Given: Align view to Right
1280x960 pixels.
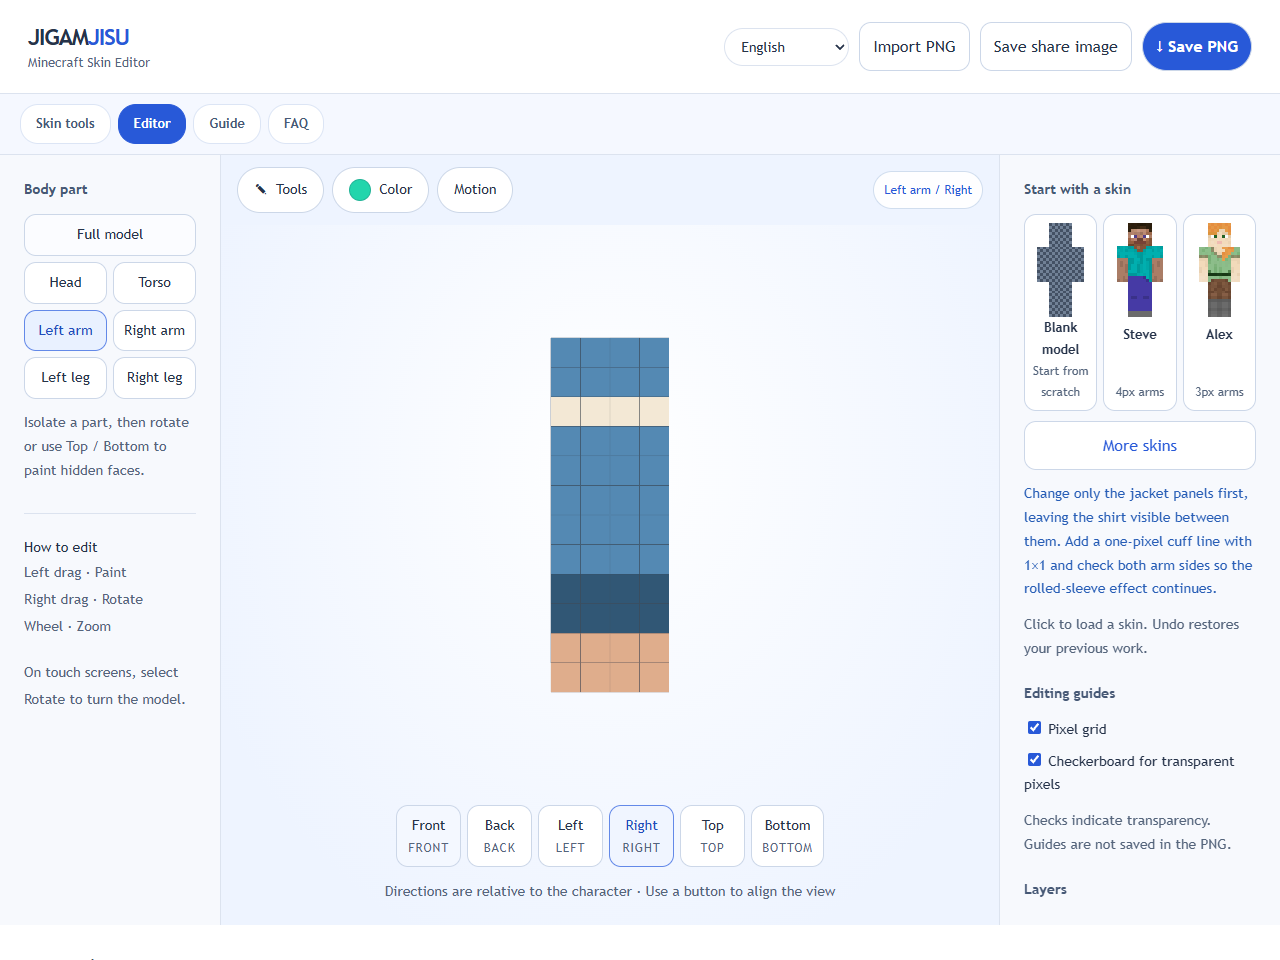Looking at the screenshot, I should (642, 836).
